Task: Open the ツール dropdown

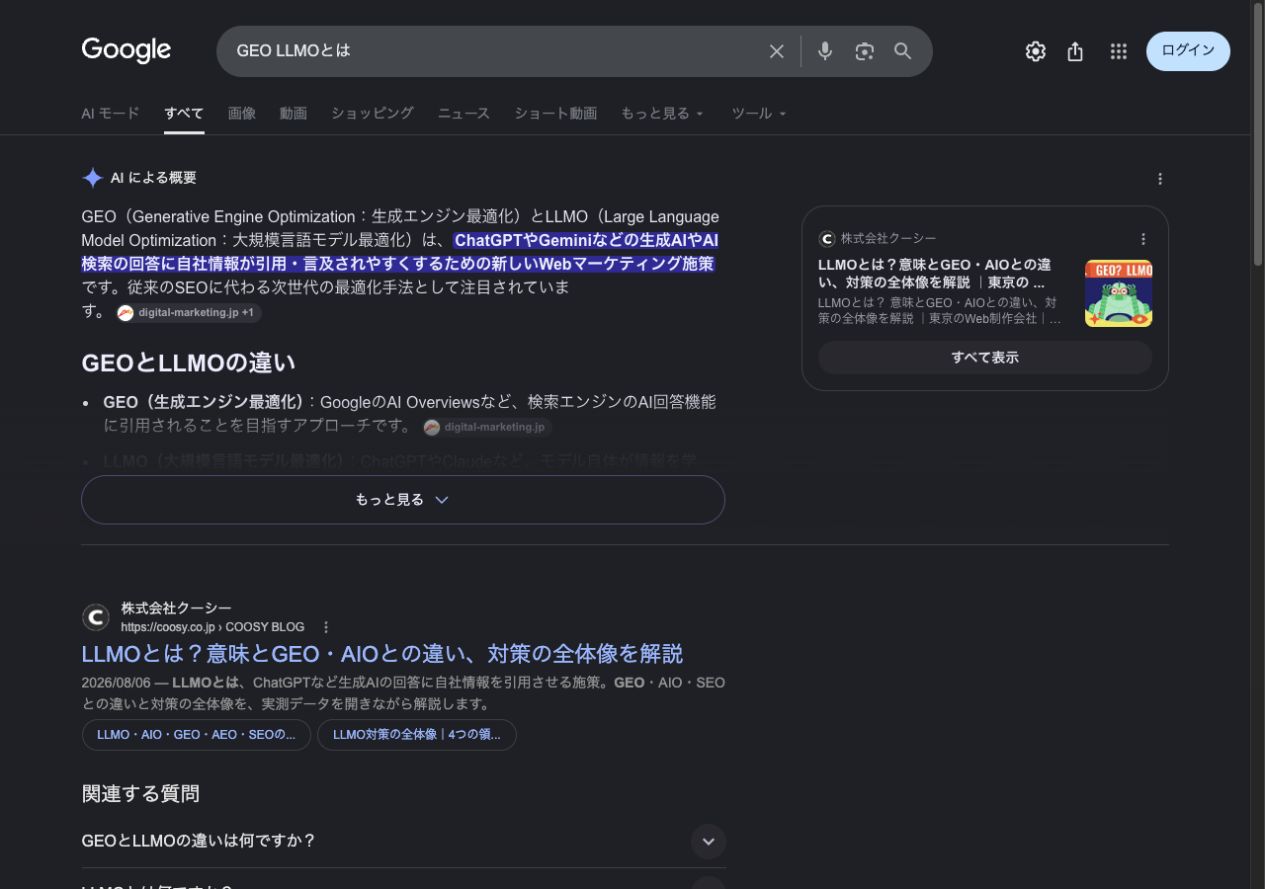Action: click(x=759, y=114)
